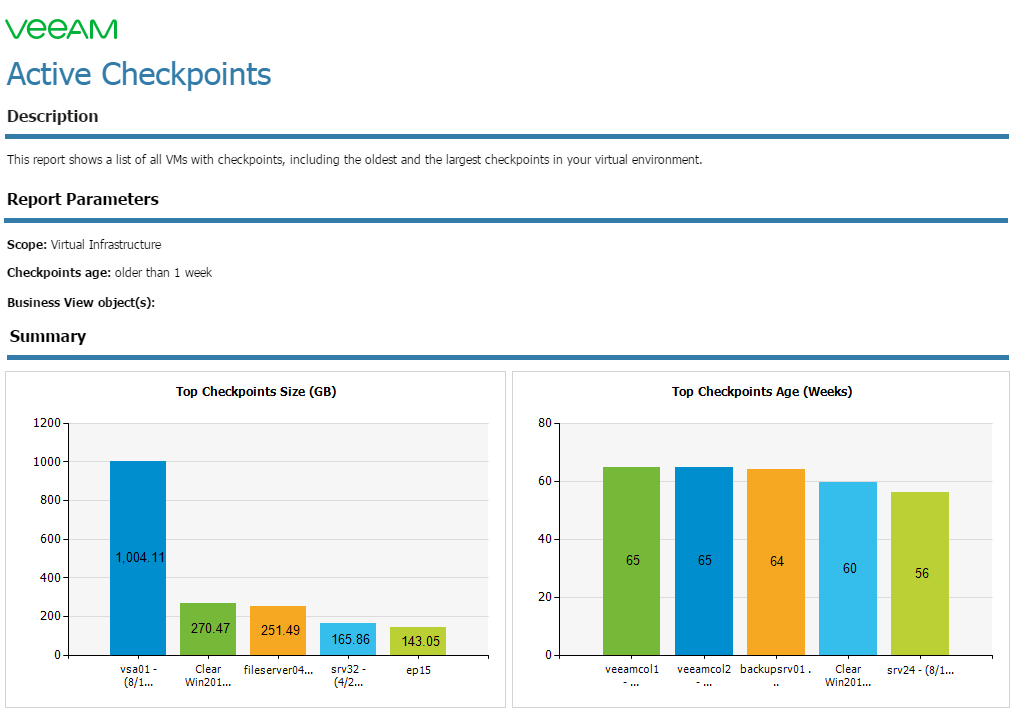Click the 1200 value on size axis

(47, 423)
